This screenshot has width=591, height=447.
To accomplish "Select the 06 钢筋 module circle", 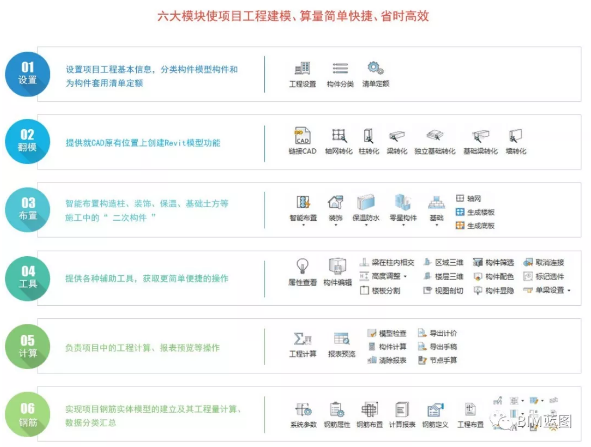I will [x=28, y=415].
